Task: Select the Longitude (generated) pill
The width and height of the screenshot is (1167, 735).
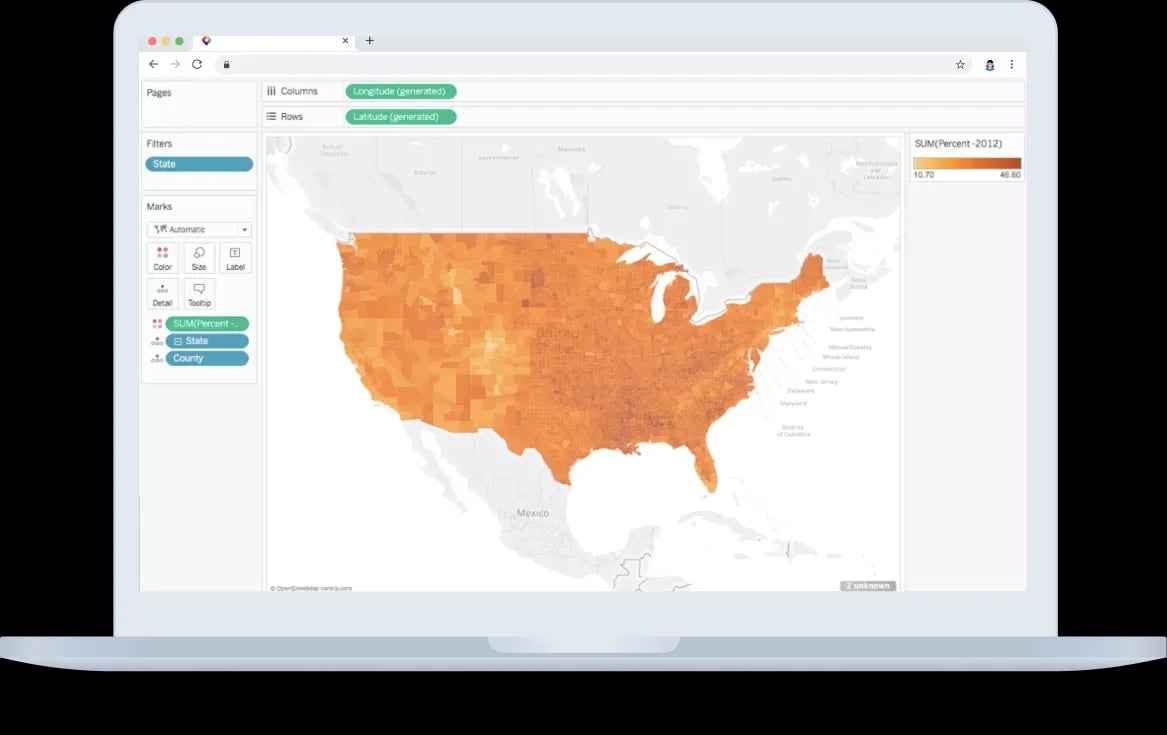Action: (x=400, y=91)
